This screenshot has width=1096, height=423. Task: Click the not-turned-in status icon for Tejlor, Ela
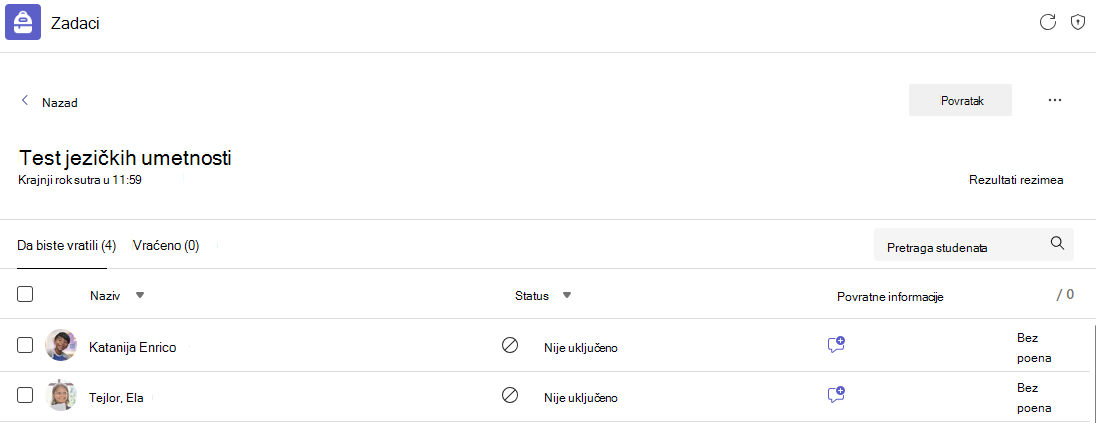point(510,395)
